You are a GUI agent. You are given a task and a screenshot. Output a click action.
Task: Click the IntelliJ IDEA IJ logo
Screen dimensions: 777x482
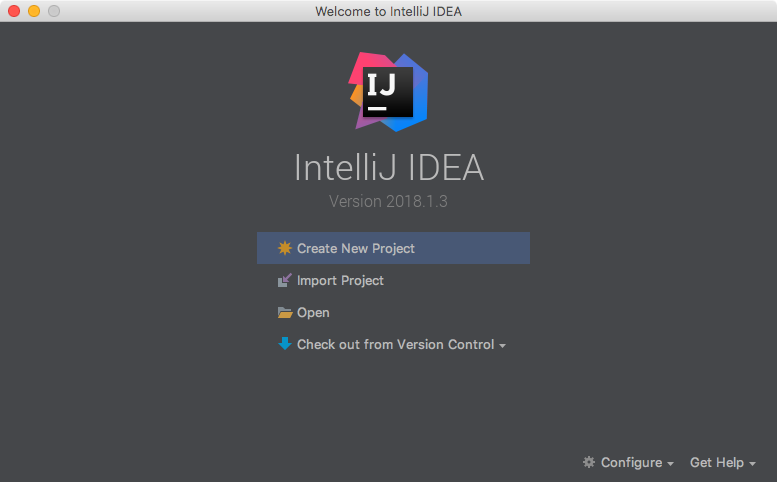tap(388, 92)
